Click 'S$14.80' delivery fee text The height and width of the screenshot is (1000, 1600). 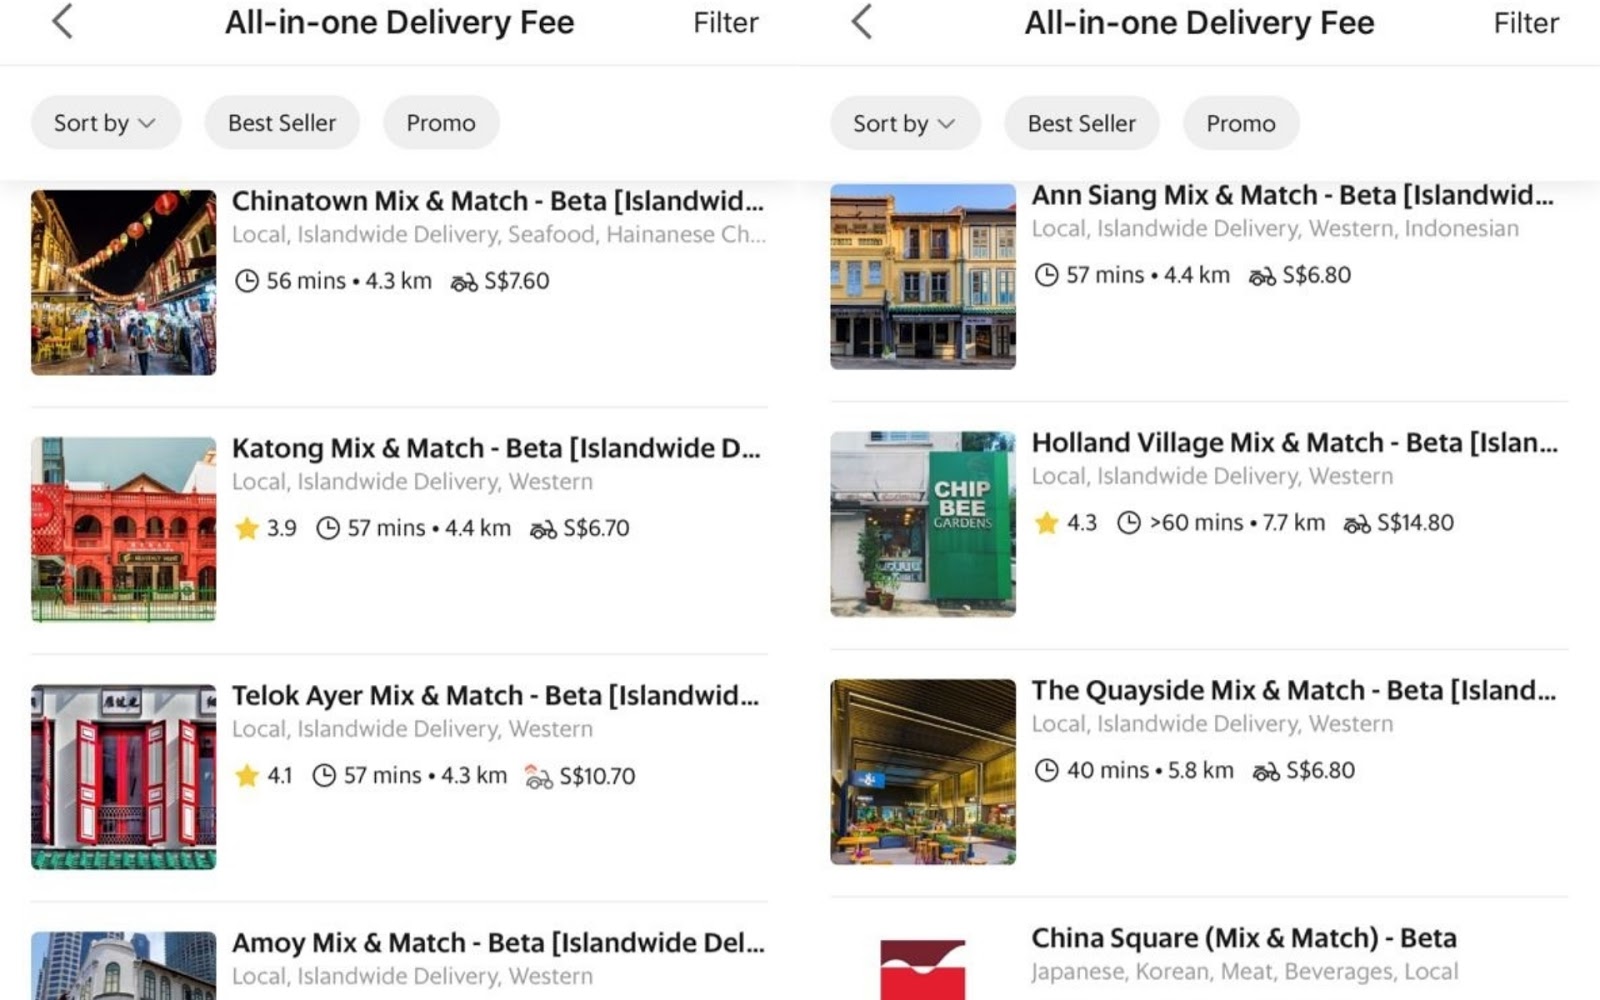point(1415,522)
